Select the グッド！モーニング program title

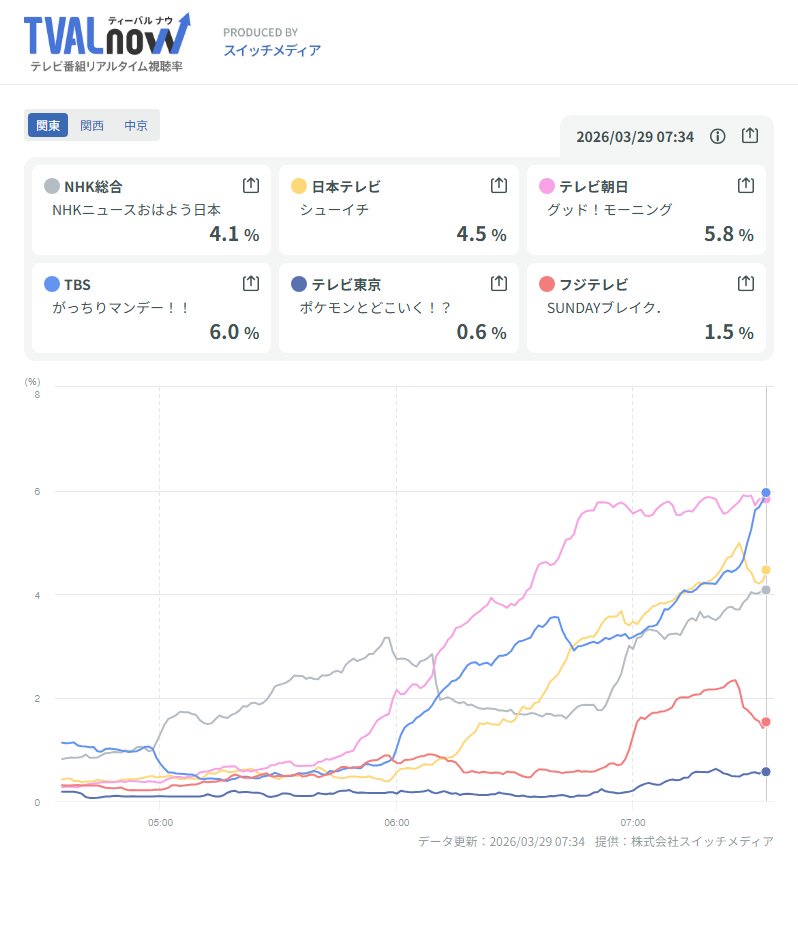609,210
